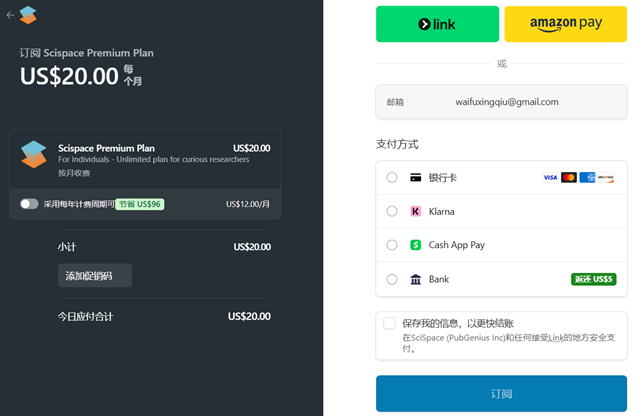Click the green Cash App icon
Image resolution: width=635 pixels, height=416 pixels.
(416, 245)
